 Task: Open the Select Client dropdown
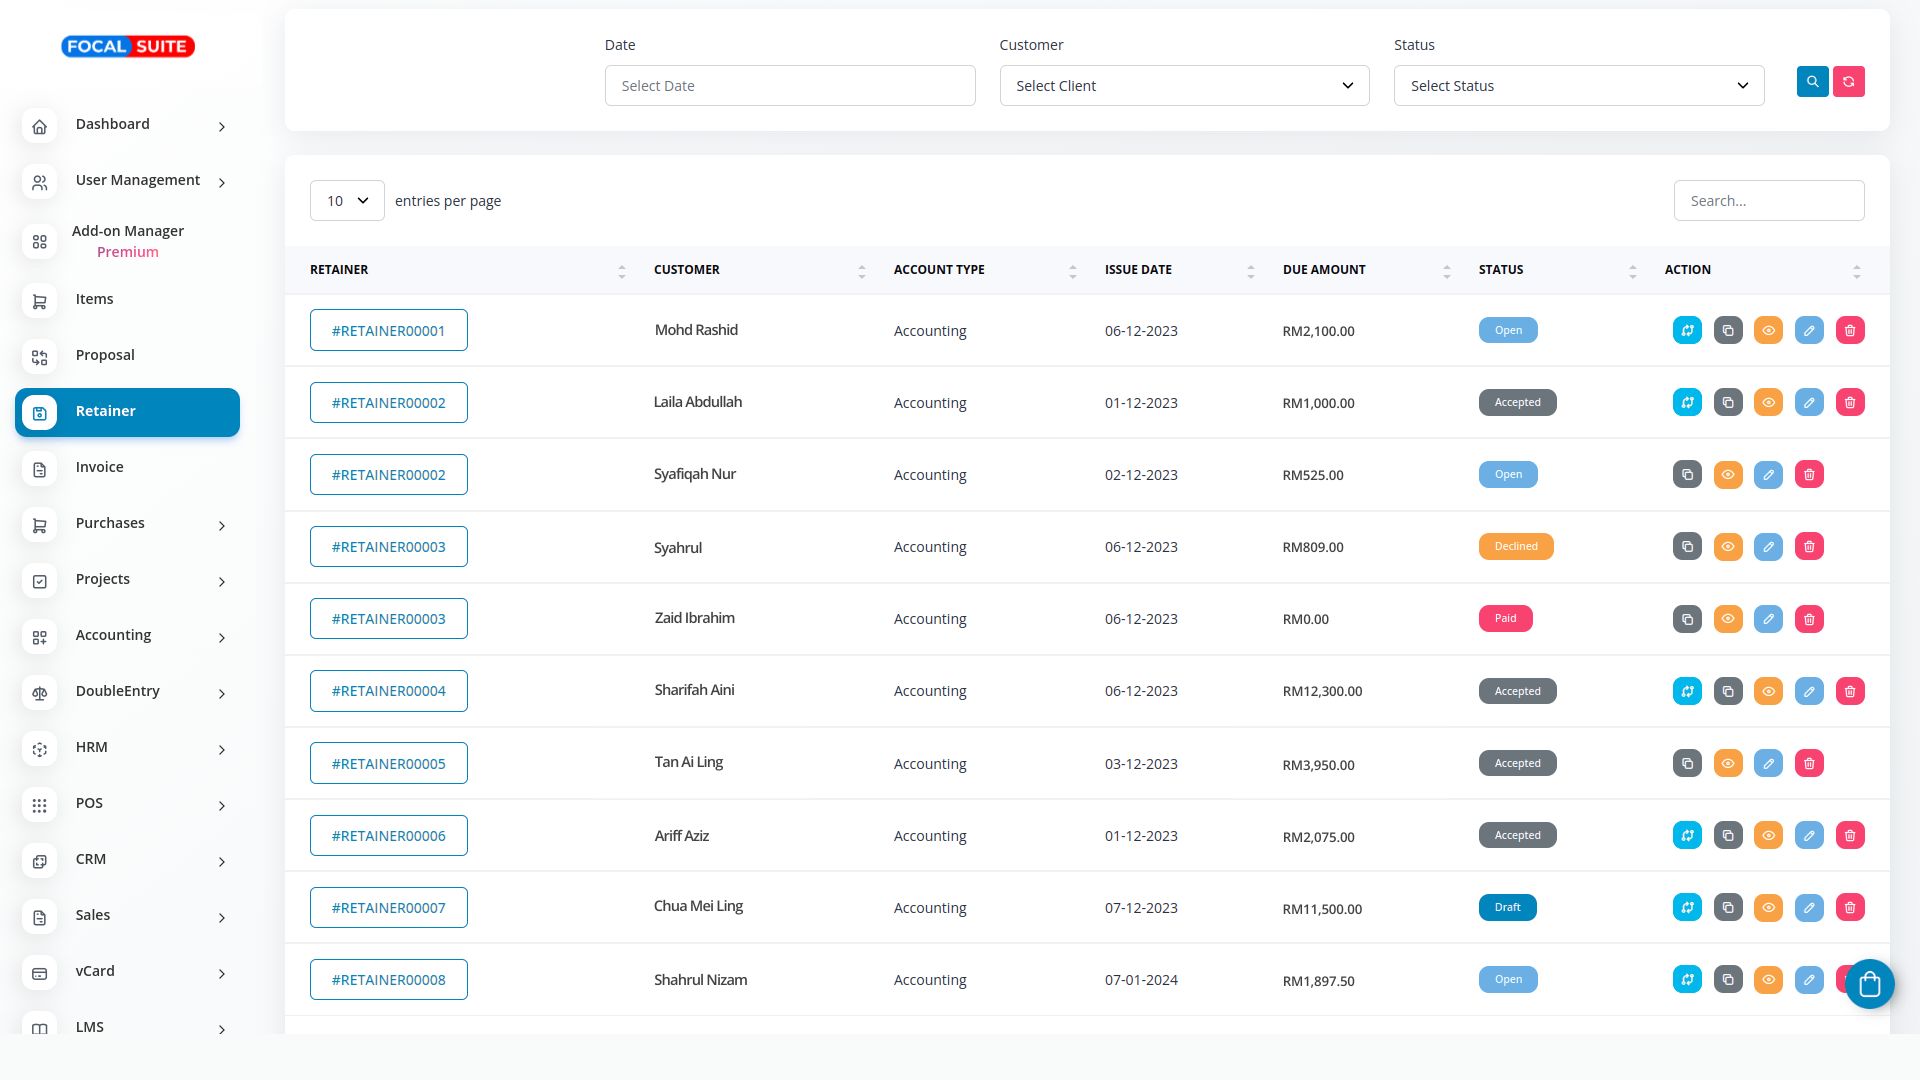pos(1184,86)
